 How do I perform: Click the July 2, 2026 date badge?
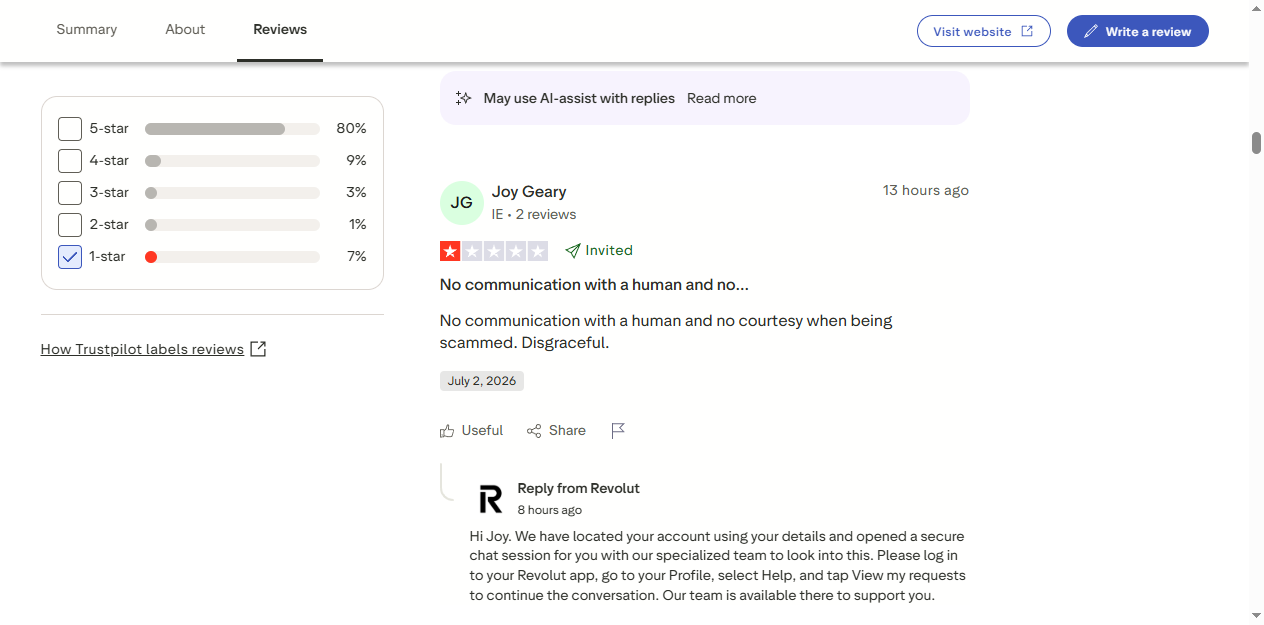click(482, 381)
